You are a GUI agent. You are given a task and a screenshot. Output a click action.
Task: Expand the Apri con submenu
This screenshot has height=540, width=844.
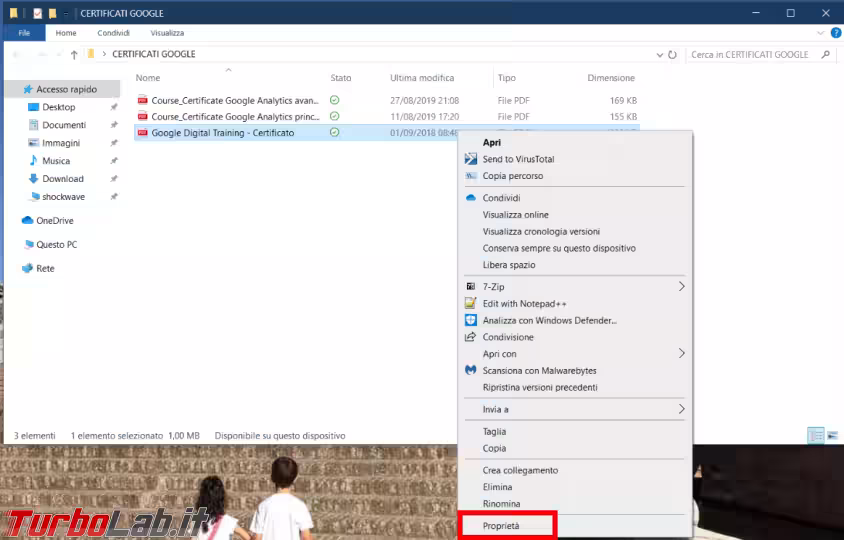(682, 353)
